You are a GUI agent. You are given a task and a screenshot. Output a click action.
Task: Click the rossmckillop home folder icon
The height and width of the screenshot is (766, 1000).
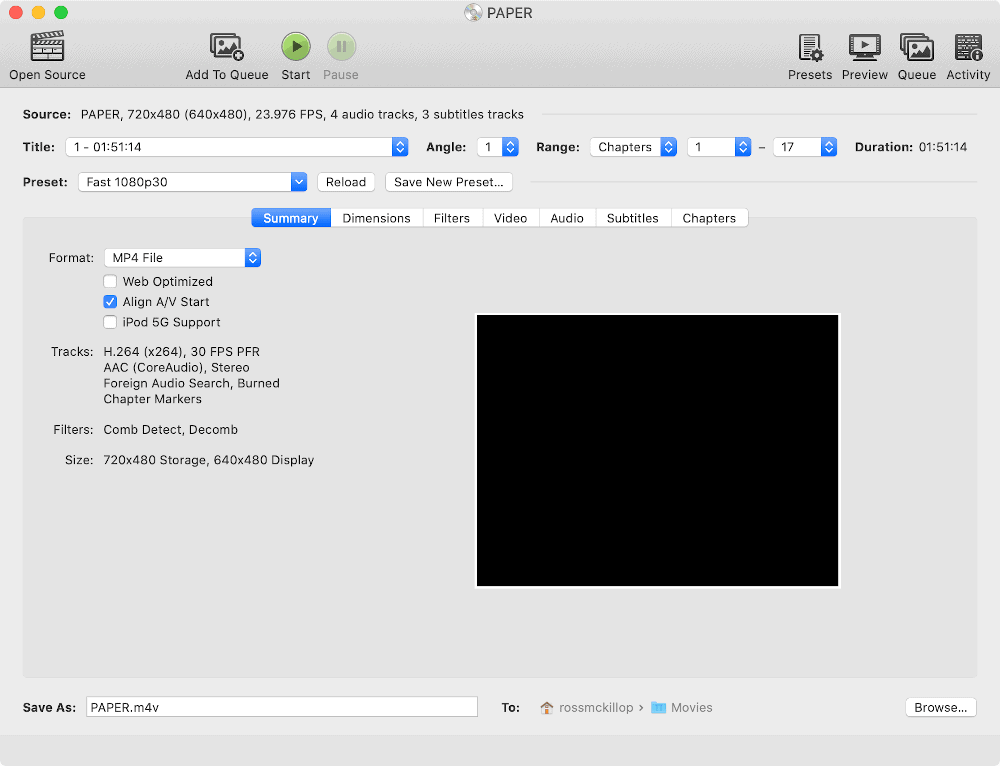pos(547,708)
